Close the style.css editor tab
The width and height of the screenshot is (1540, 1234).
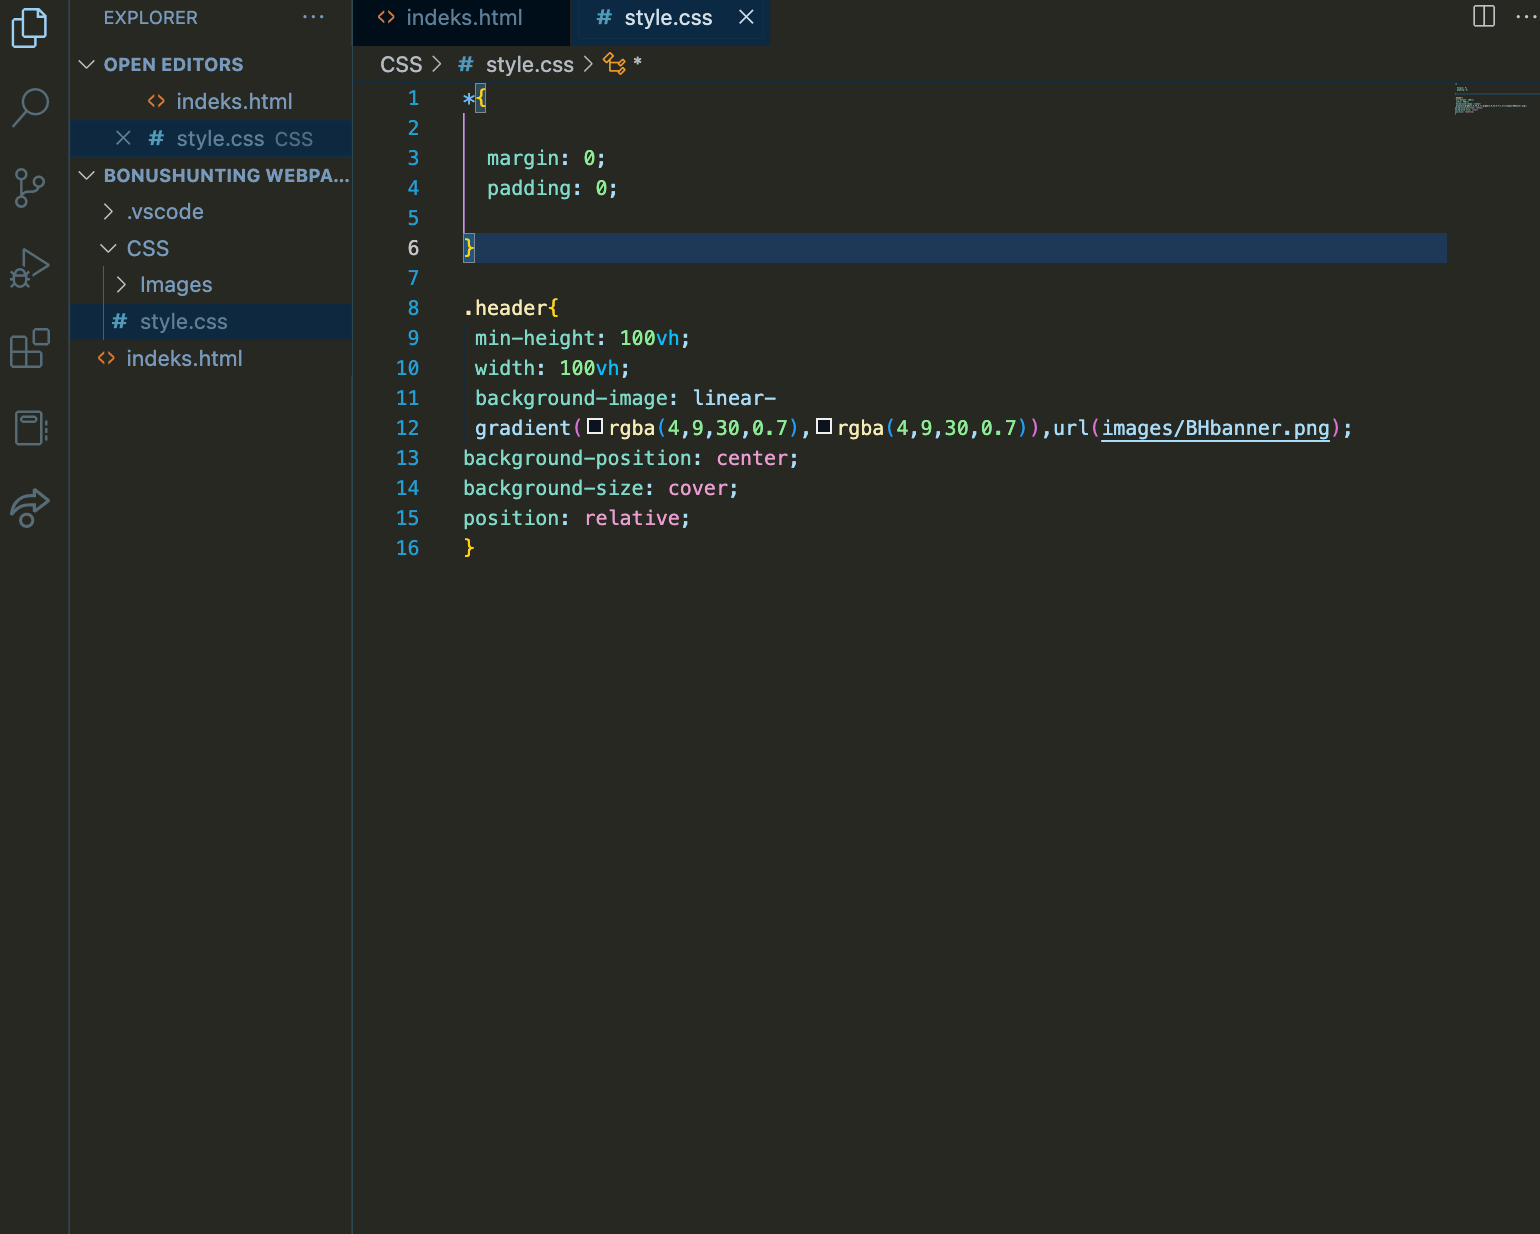[x=746, y=17]
